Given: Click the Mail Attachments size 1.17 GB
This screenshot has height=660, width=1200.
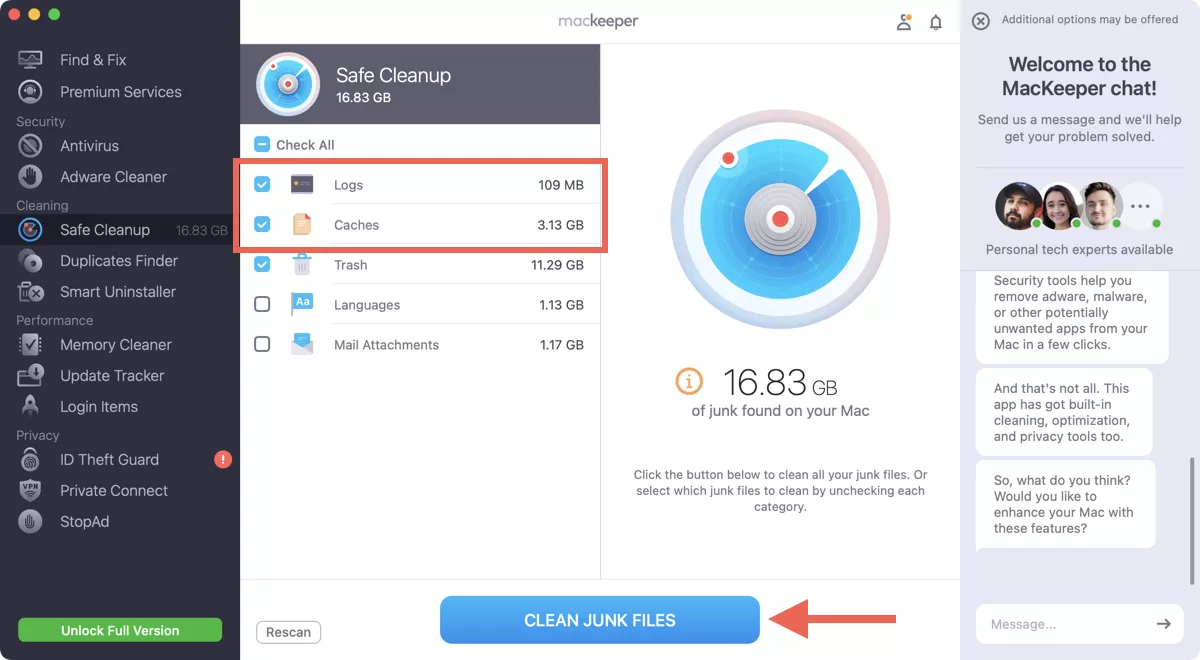Looking at the screenshot, I should (562, 345).
